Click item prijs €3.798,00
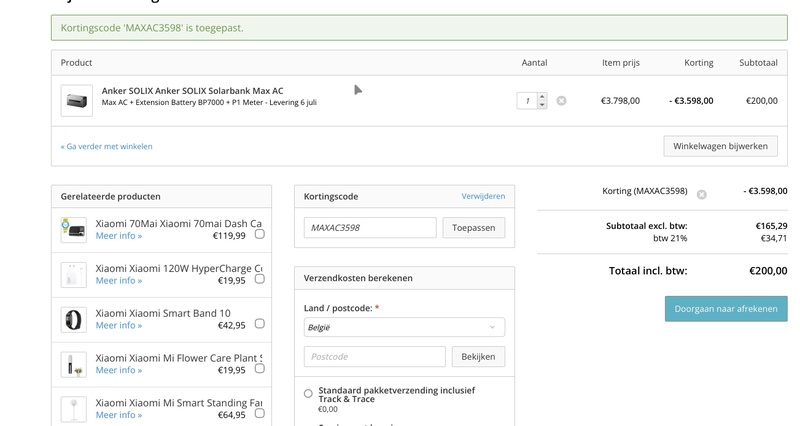Viewport: 800px width, 426px height. pyautogui.click(x=620, y=101)
